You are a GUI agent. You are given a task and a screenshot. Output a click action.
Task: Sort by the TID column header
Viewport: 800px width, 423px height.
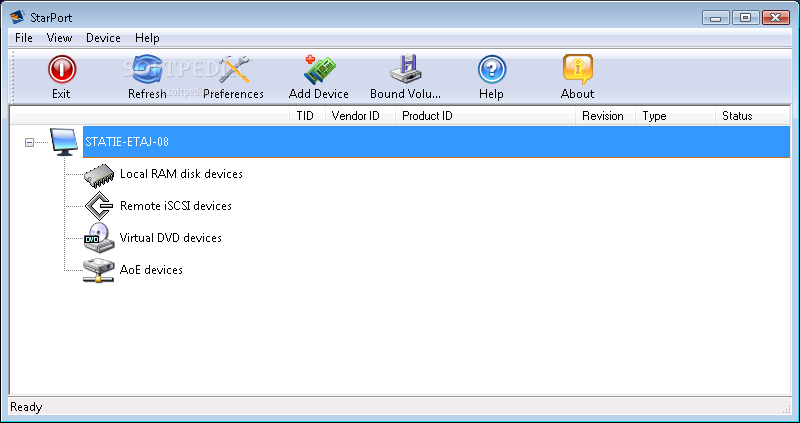[307, 116]
